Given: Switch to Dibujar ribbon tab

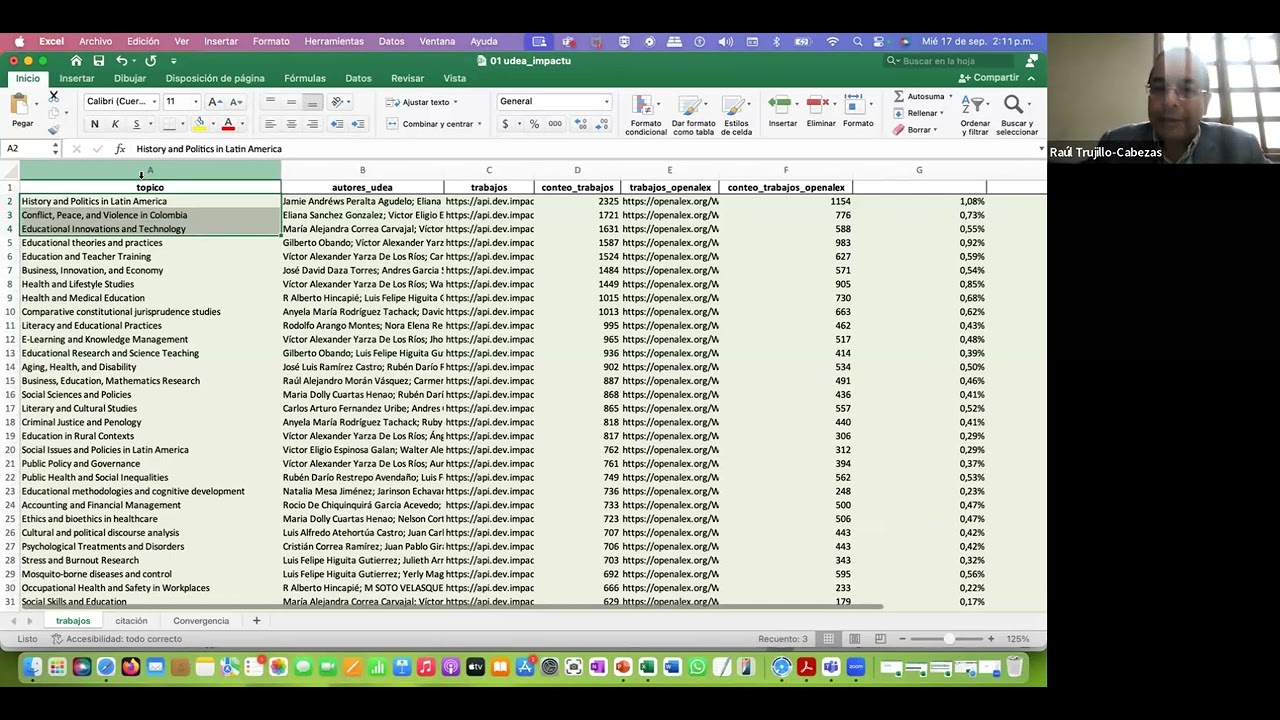Looking at the screenshot, I should 130,78.
